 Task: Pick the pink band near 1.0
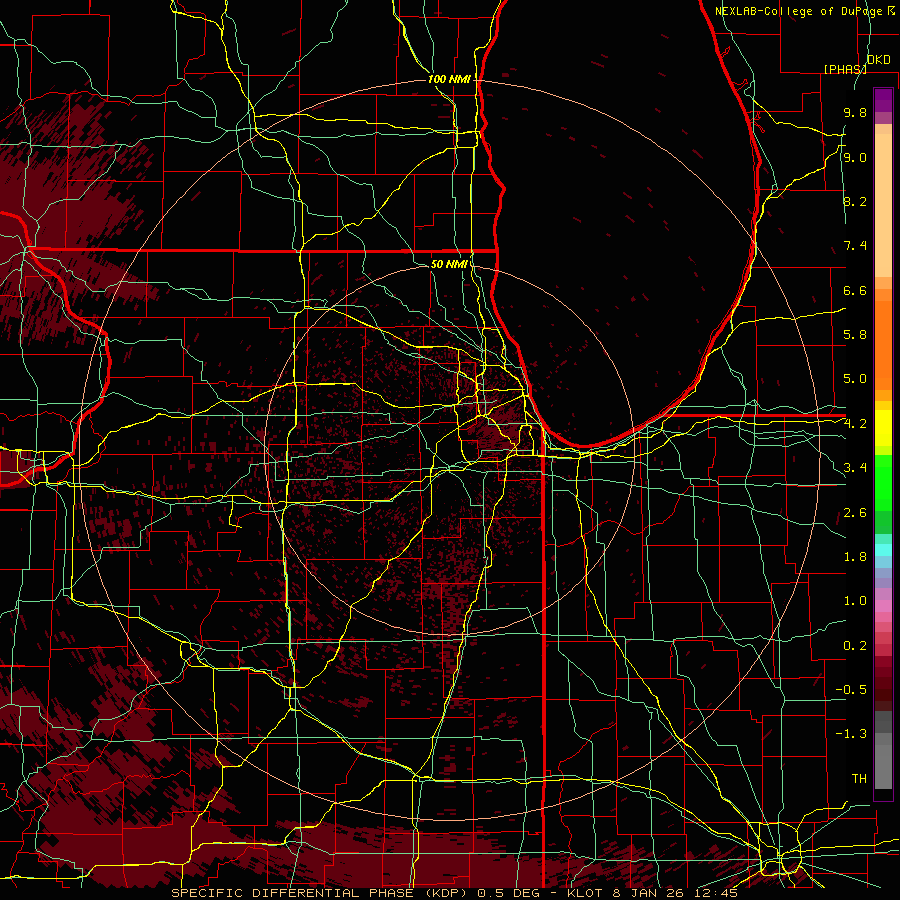pyautogui.click(x=883, y=606)
